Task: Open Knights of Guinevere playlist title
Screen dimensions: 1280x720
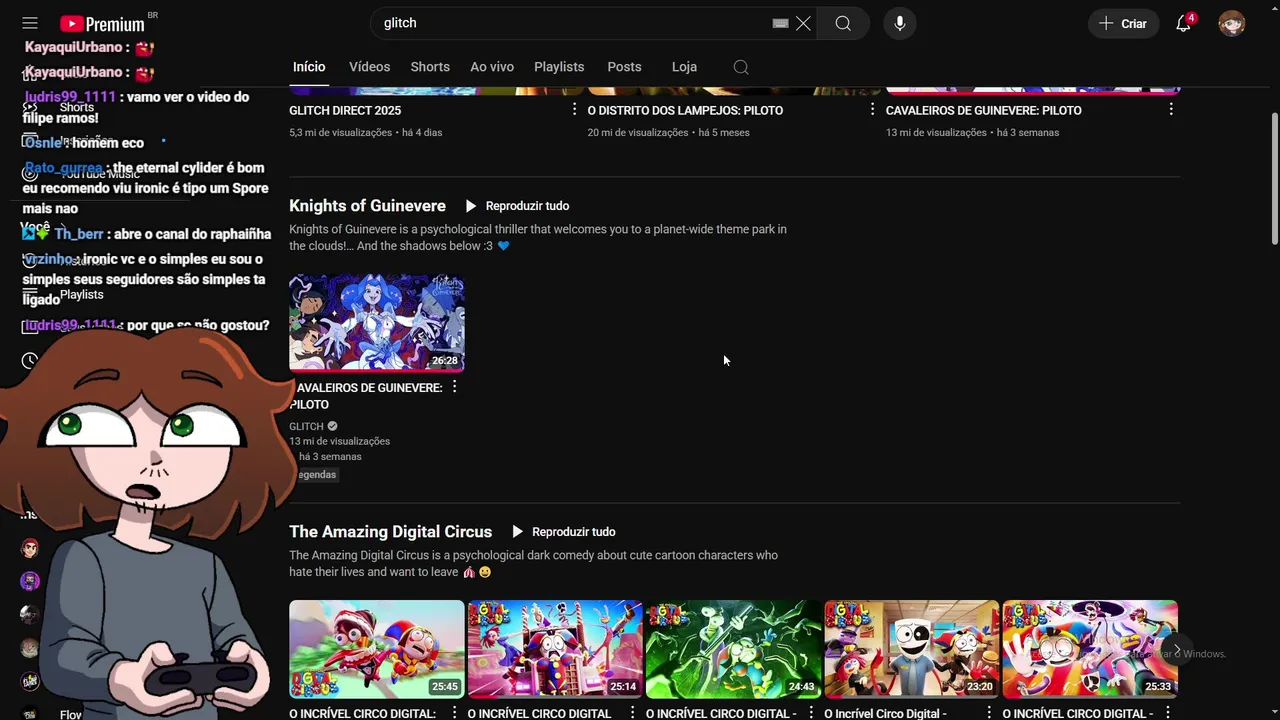Action: pos(367,206)
